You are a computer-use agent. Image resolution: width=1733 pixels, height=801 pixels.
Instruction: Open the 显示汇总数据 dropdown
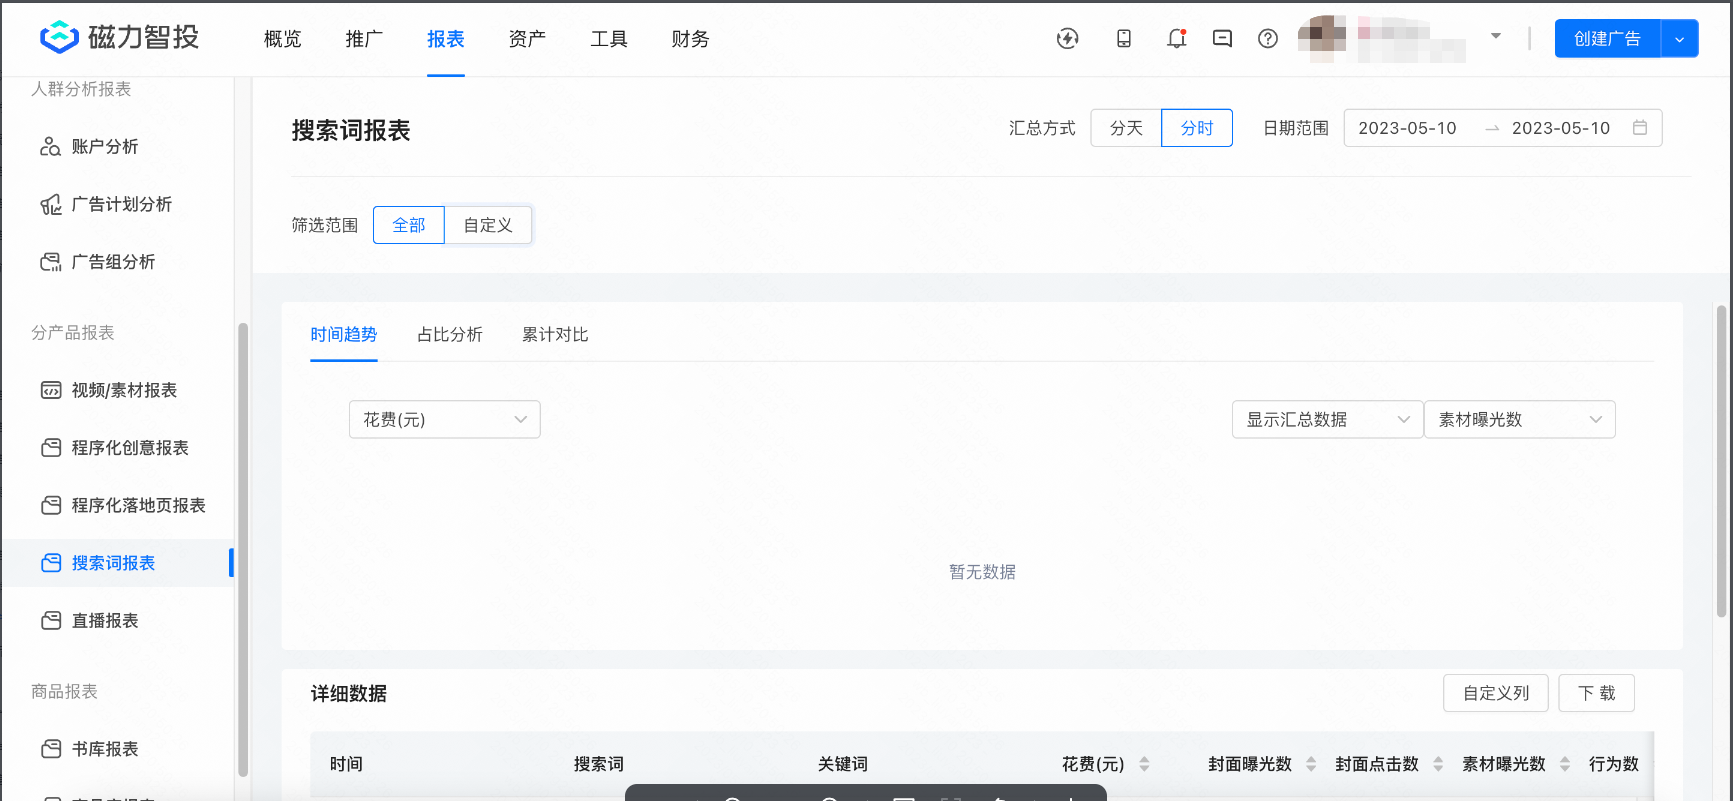pyautogui.click(x=1328, y=420)
